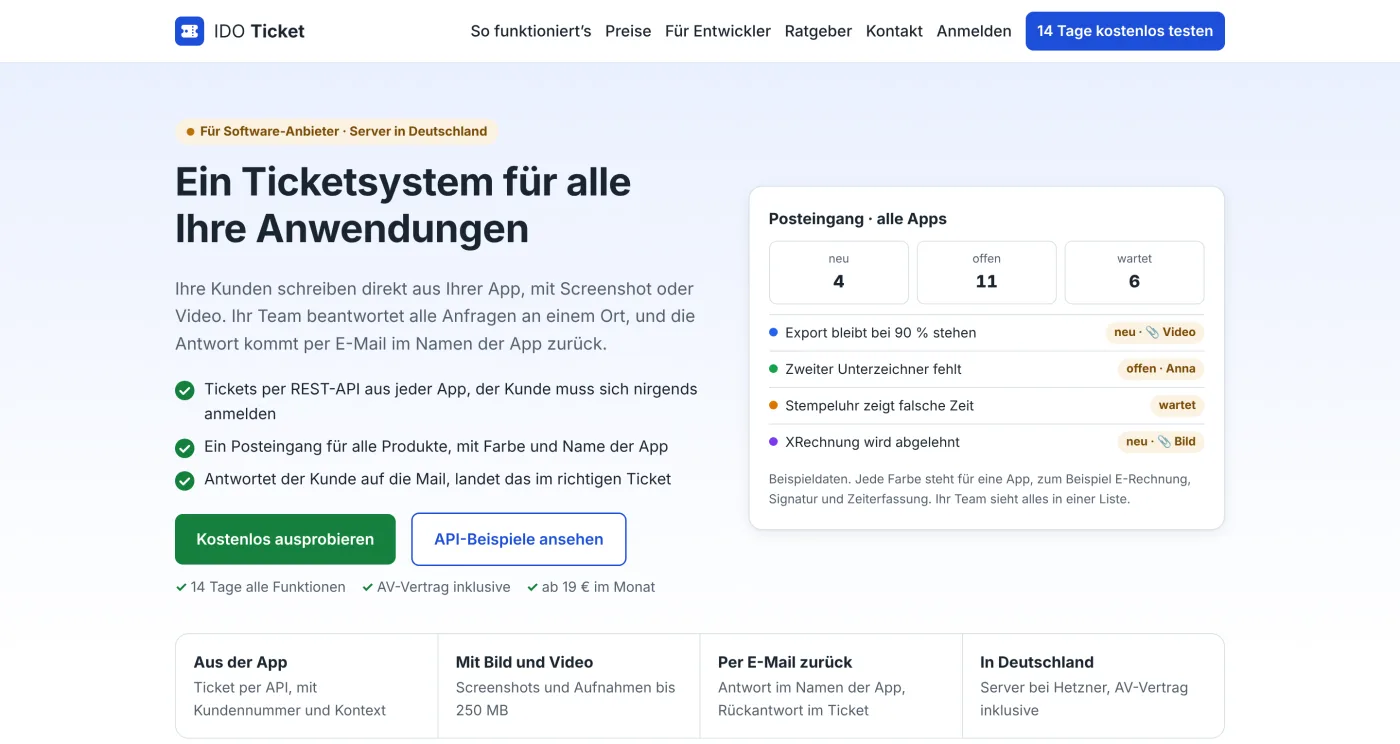This screenshot has height=744, width=1400.
Task: Click the green app dot on Unterzeichner ticket
Action: (773, 369)
